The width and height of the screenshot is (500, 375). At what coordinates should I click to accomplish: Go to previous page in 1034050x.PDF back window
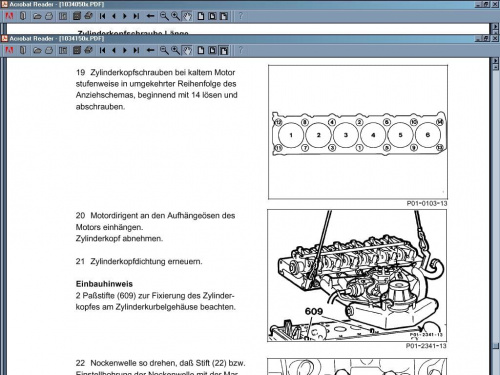(114, 16)
